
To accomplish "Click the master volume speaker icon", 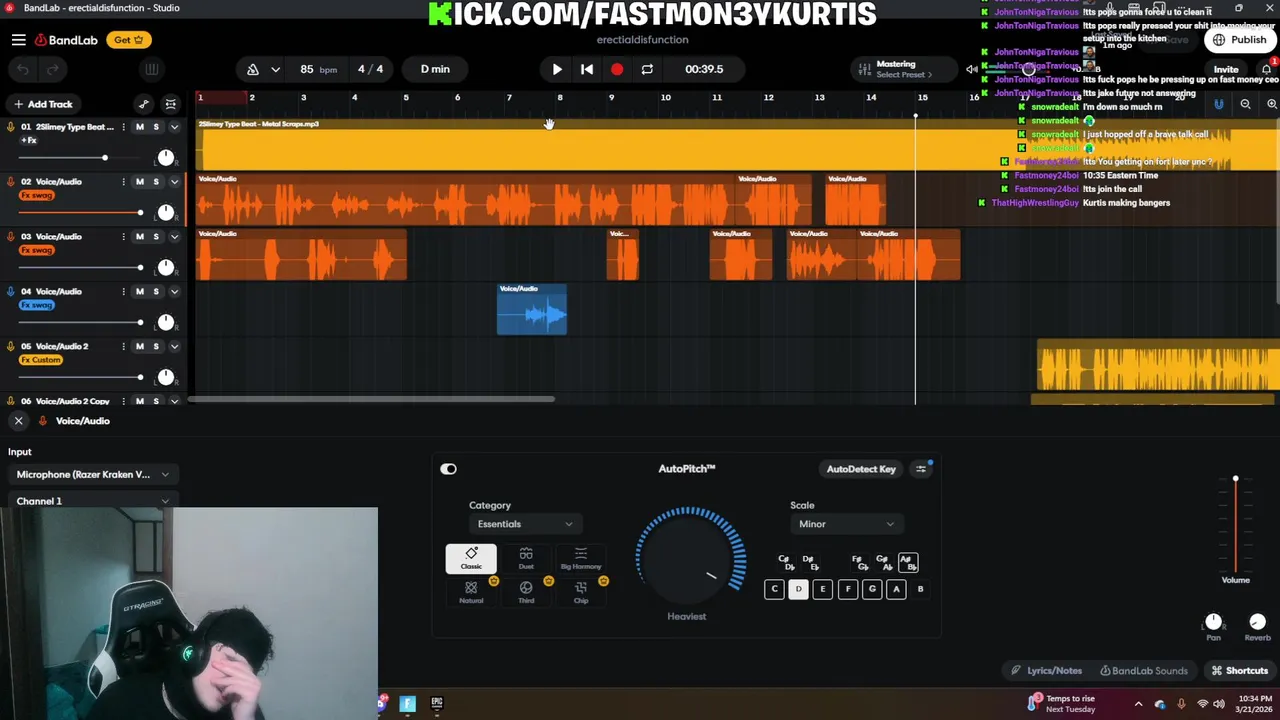I will click(x=971, y=69).
